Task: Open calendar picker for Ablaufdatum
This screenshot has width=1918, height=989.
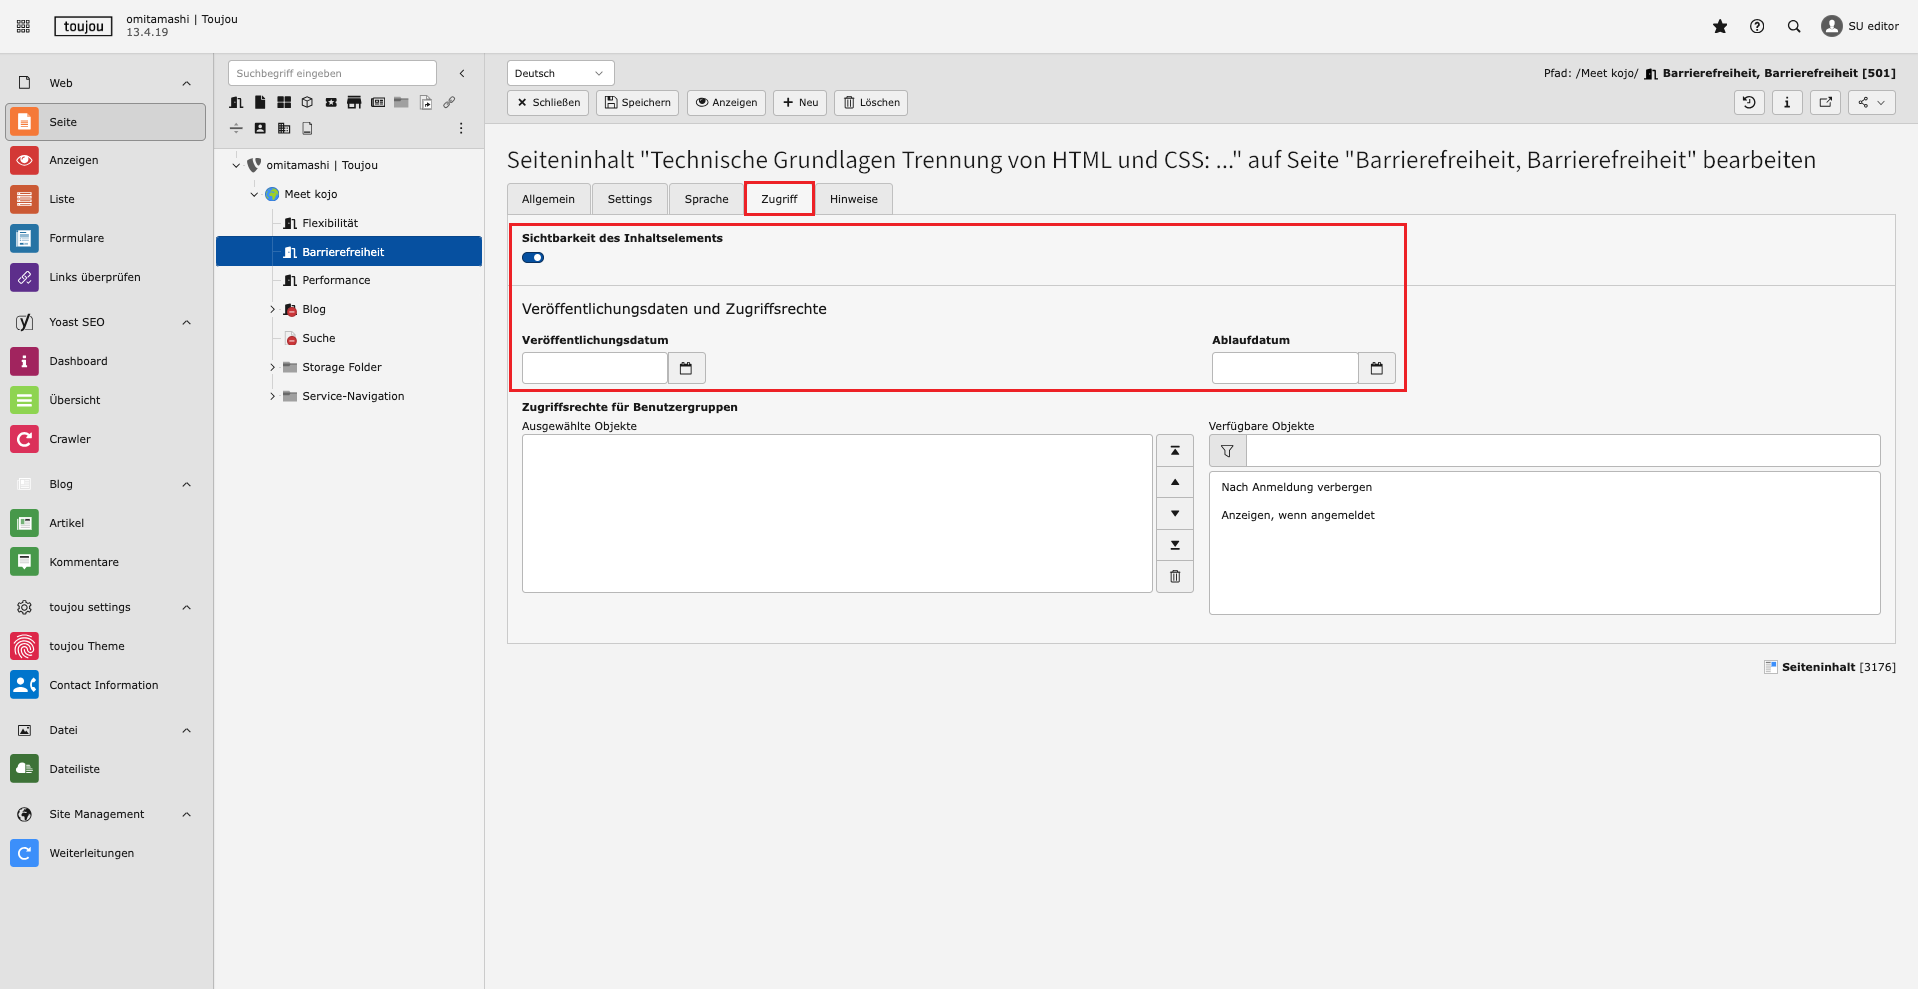Action: (x=1376, y=369)
